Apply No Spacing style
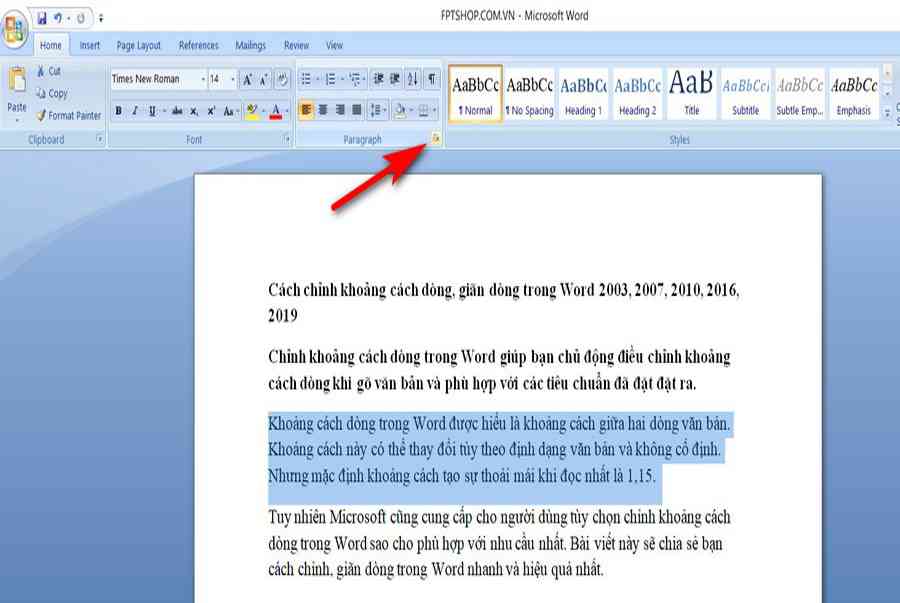Image resolution: width=900 pixels, height=603 pixels. pos(529,94)
